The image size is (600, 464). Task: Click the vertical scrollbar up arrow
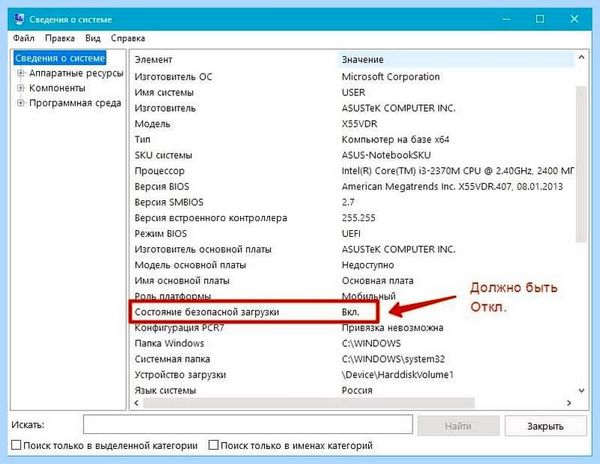[581, 57]
